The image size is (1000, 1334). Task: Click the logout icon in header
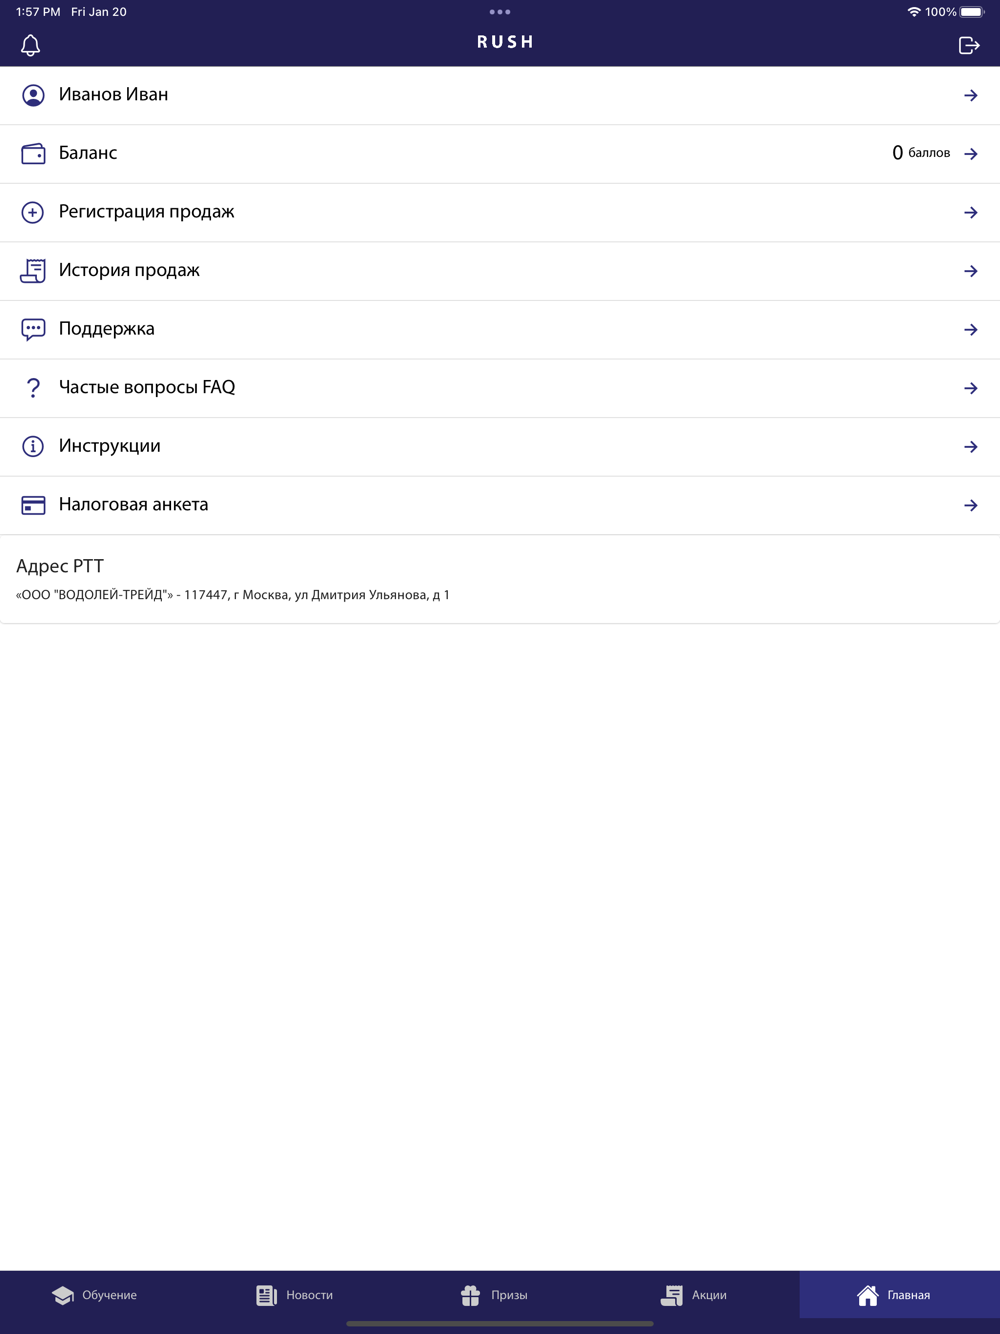point(968,45)
